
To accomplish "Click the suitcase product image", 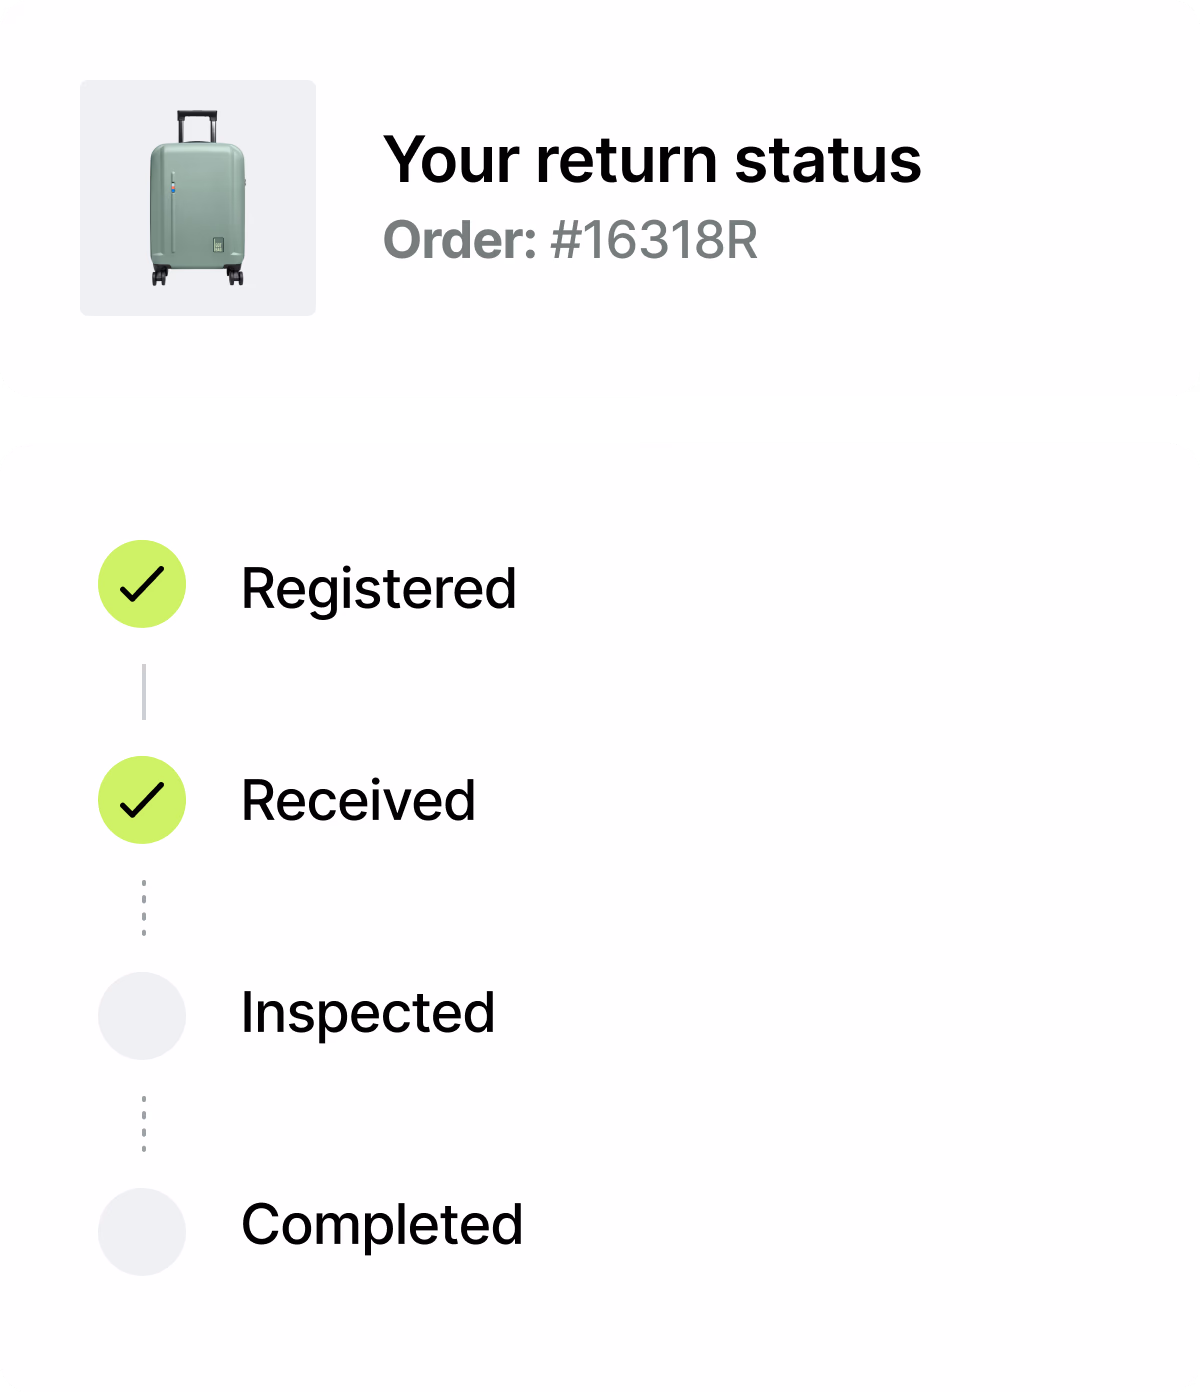I will pos(197,196).
